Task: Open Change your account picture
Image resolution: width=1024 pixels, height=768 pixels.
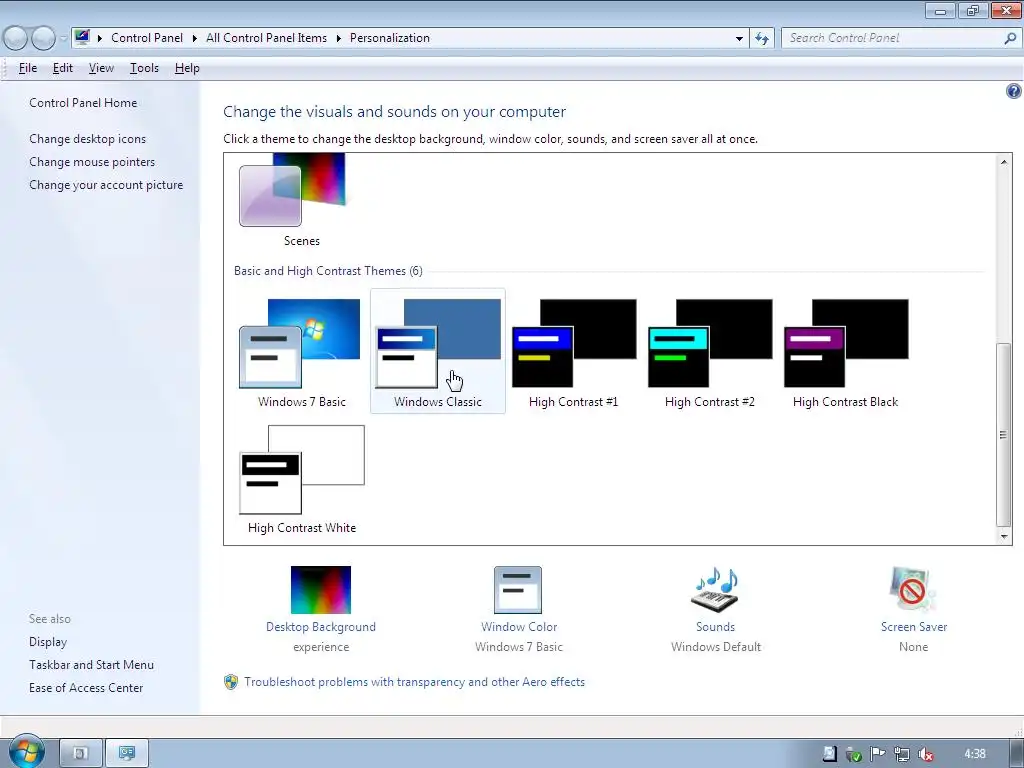Action: pyautogui.click(x=106, y=185)
